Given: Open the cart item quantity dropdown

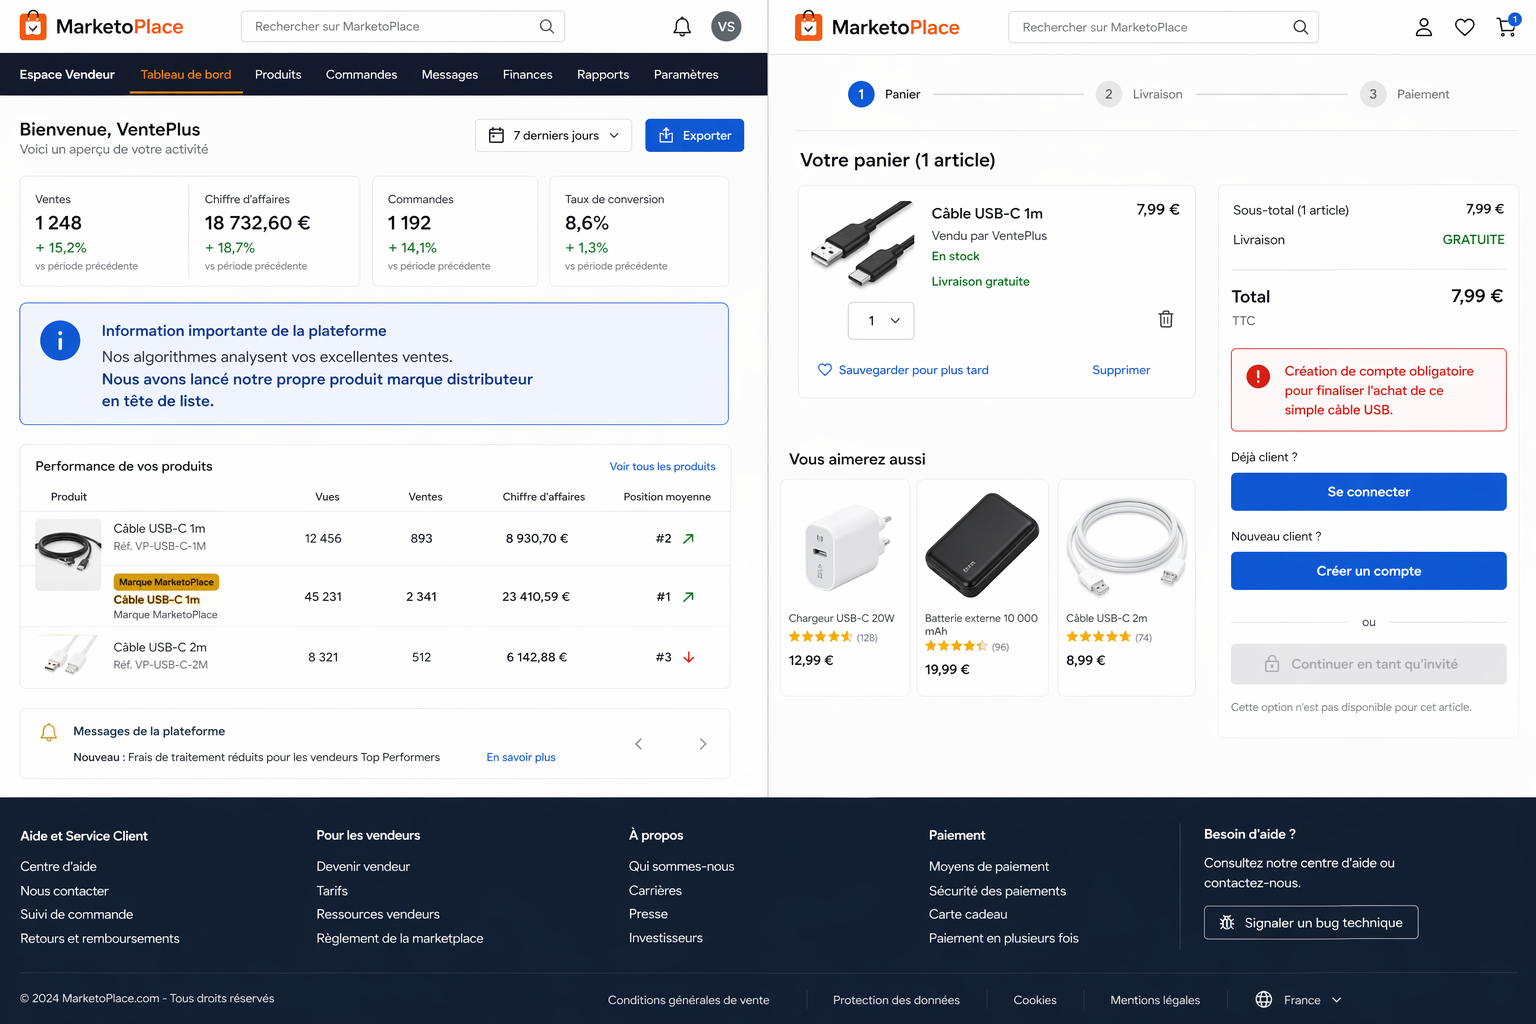Looking at the screenshot, I should (x=881, y=320).
